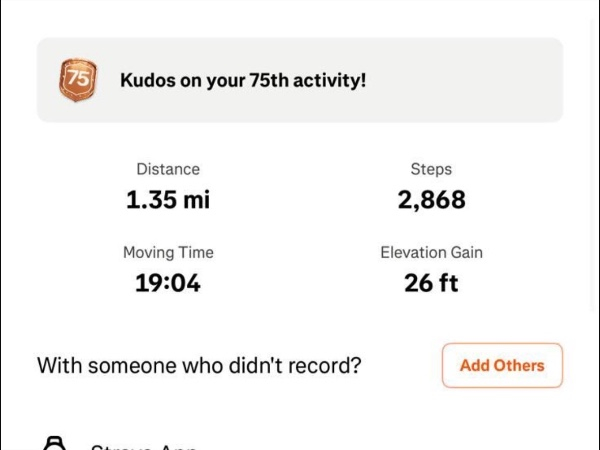Tap the 75th activity badge icon
Image resolution: width=600 pixels, height=450 pixels.
coord(78,79)
